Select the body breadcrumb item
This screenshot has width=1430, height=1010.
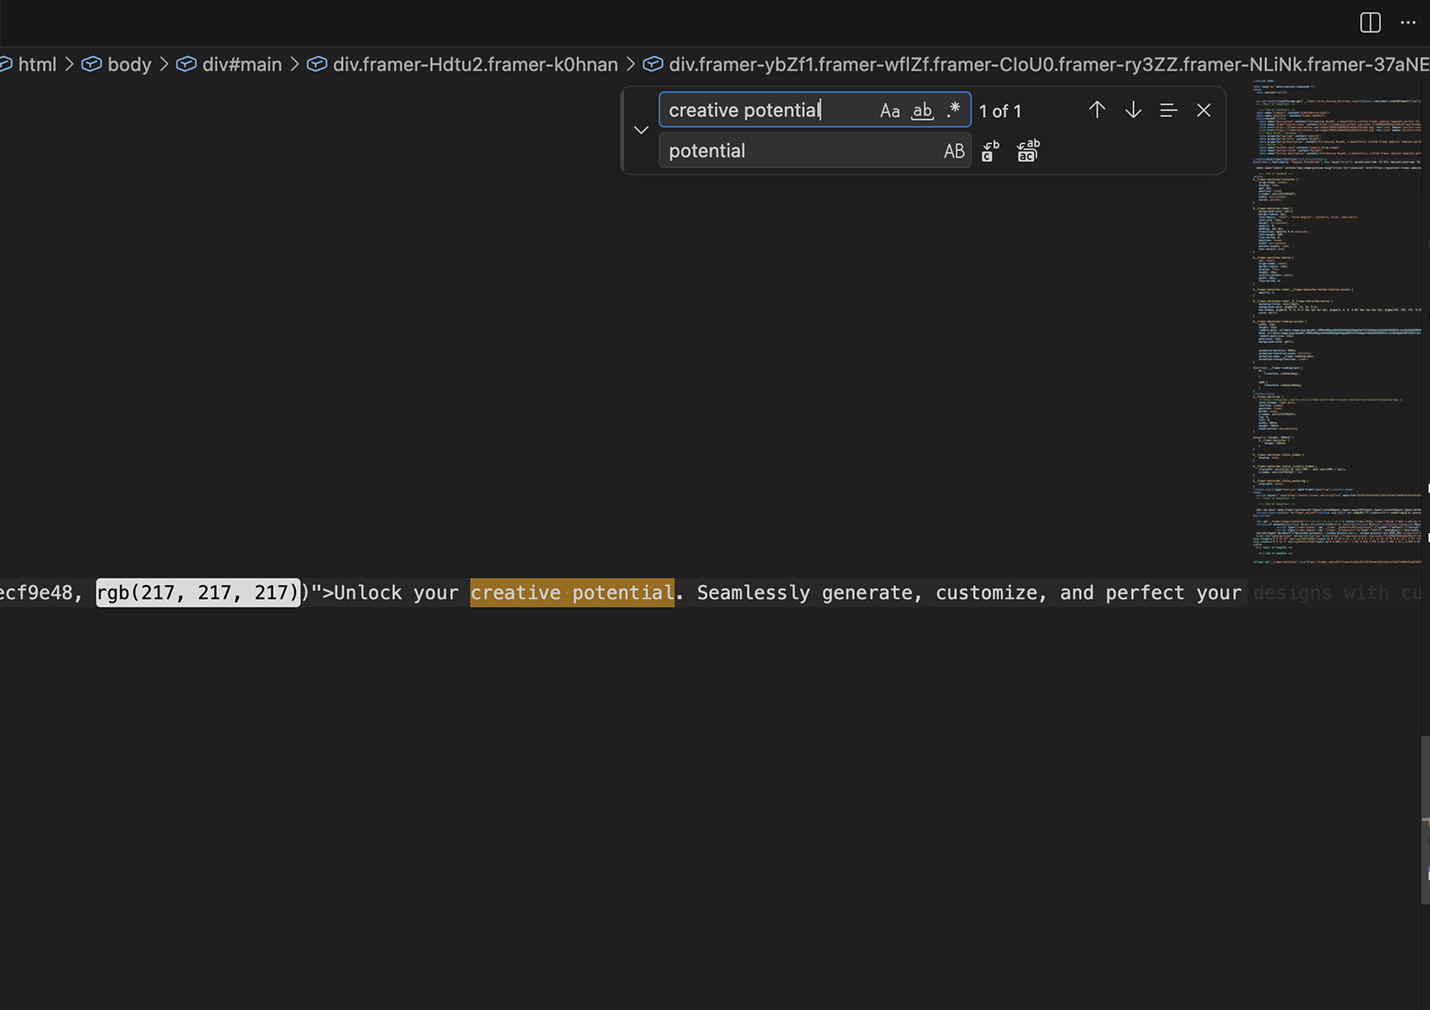point(129,64)
